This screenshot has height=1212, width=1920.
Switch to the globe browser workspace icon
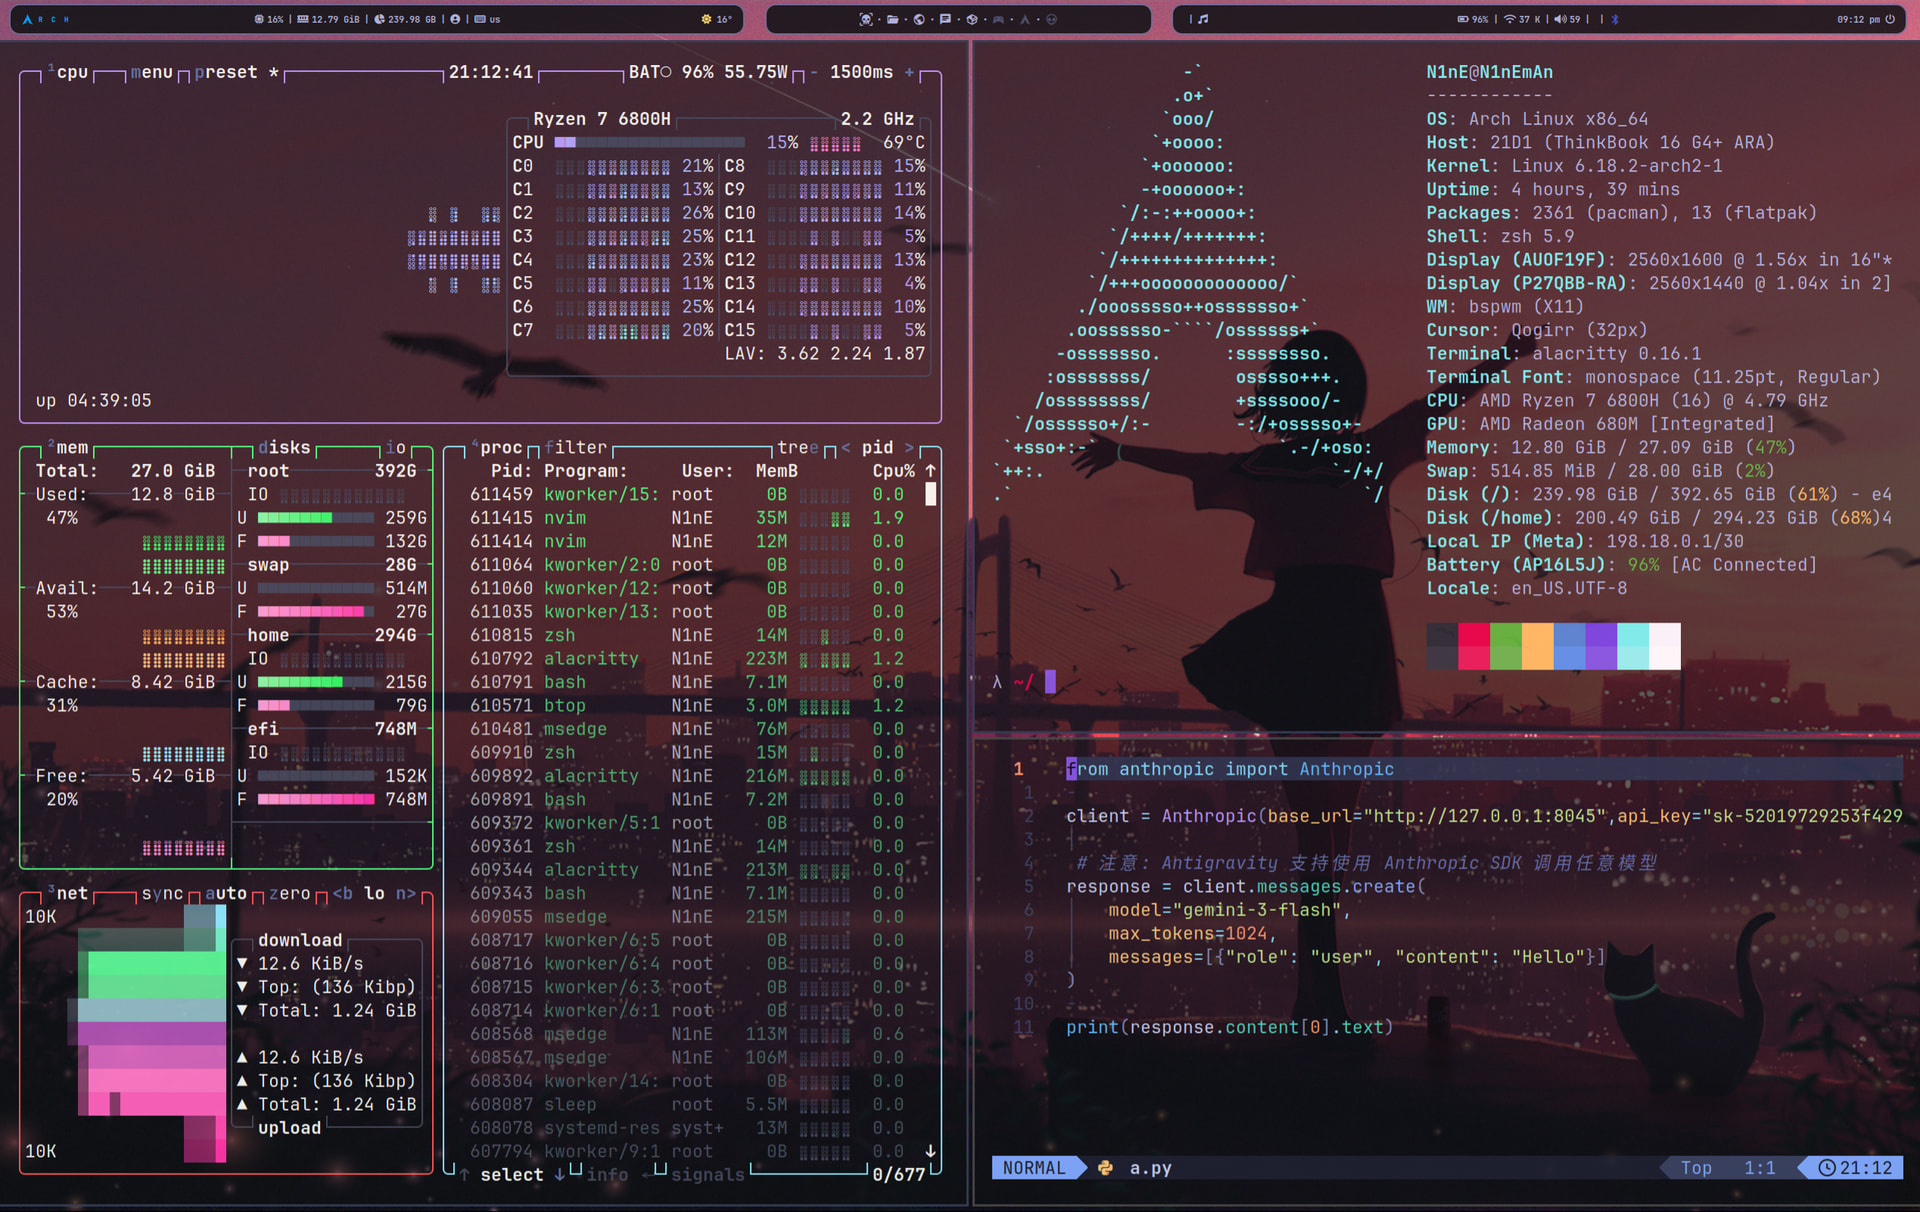tap(919, 19)
